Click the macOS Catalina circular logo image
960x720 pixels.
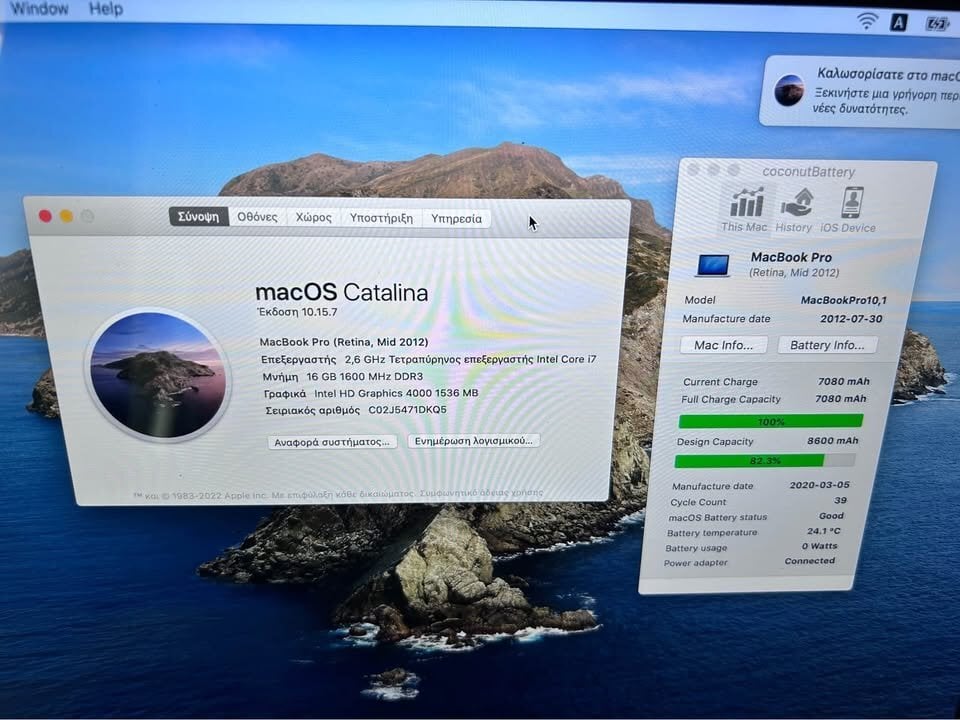click(158, 375)
